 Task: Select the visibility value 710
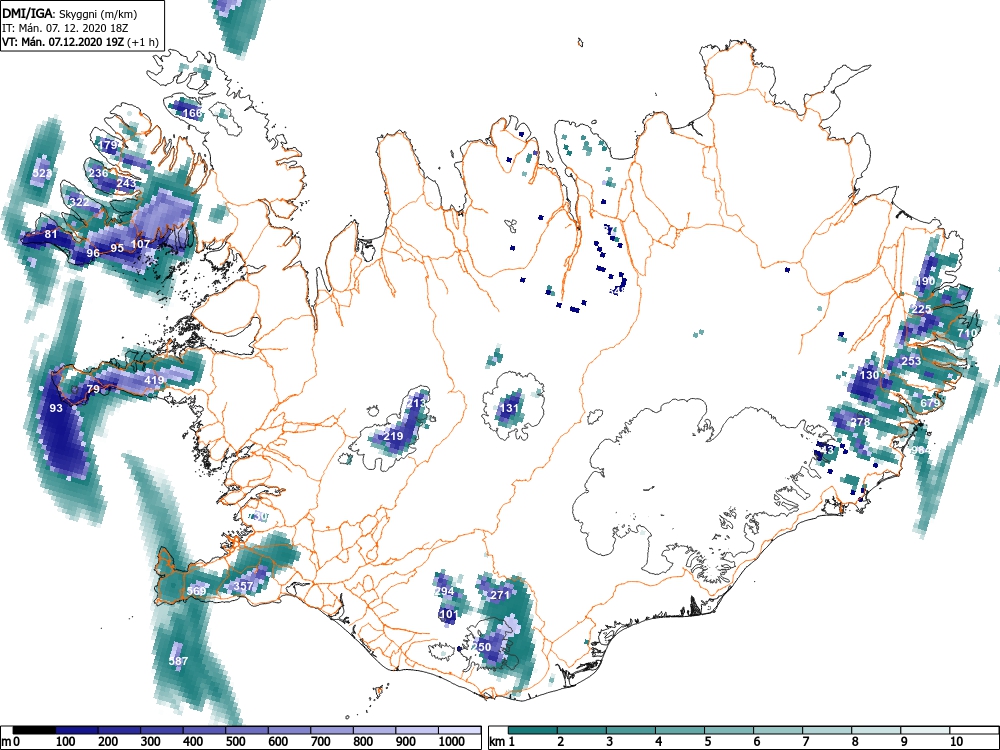(967, 333)
